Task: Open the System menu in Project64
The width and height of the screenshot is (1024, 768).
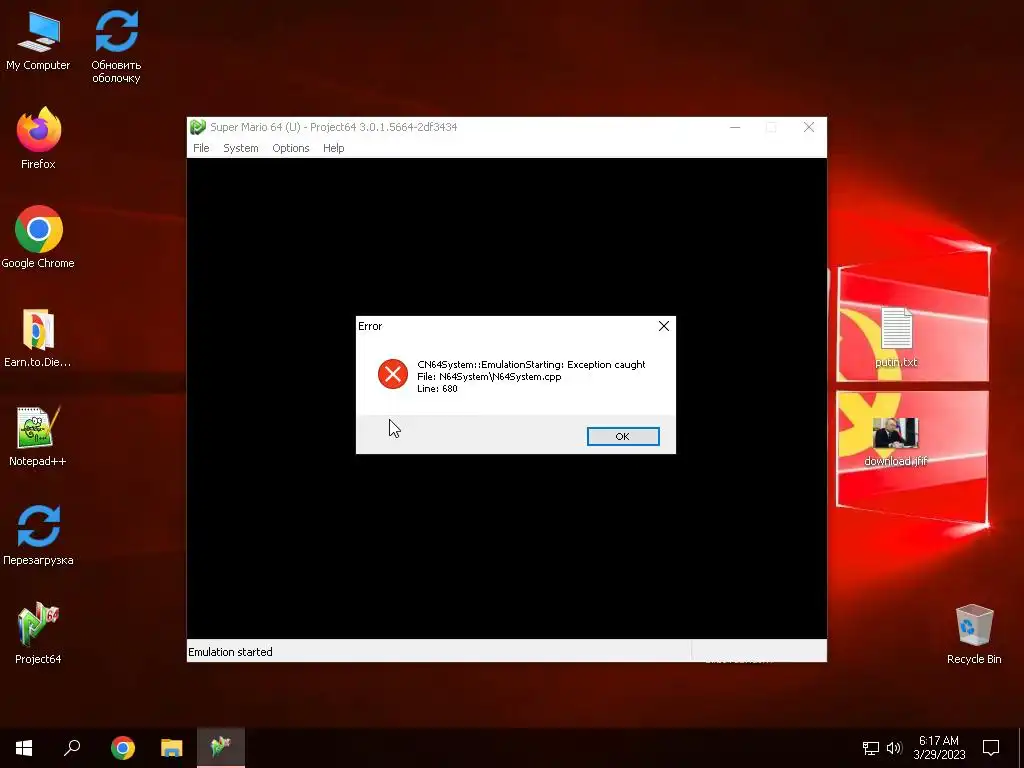Action: (241, 148)
